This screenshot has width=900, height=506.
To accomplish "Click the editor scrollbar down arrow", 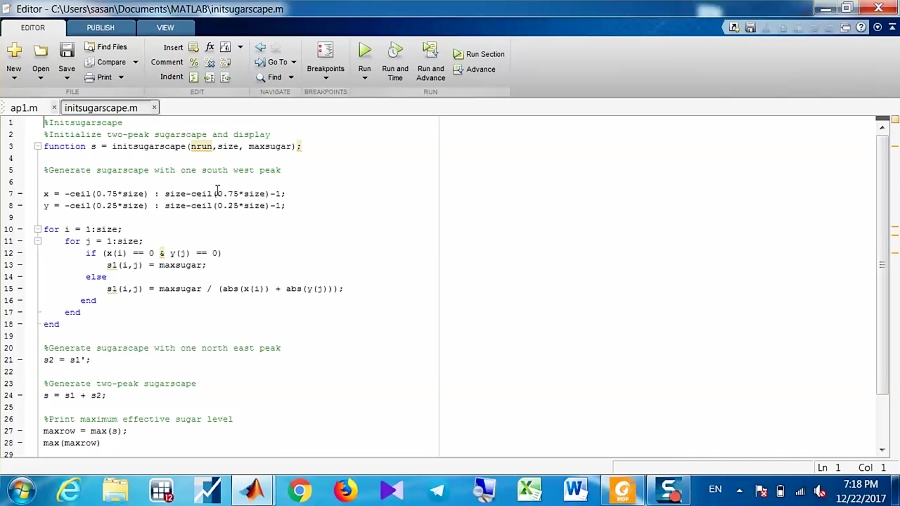I will coord(882,450).
